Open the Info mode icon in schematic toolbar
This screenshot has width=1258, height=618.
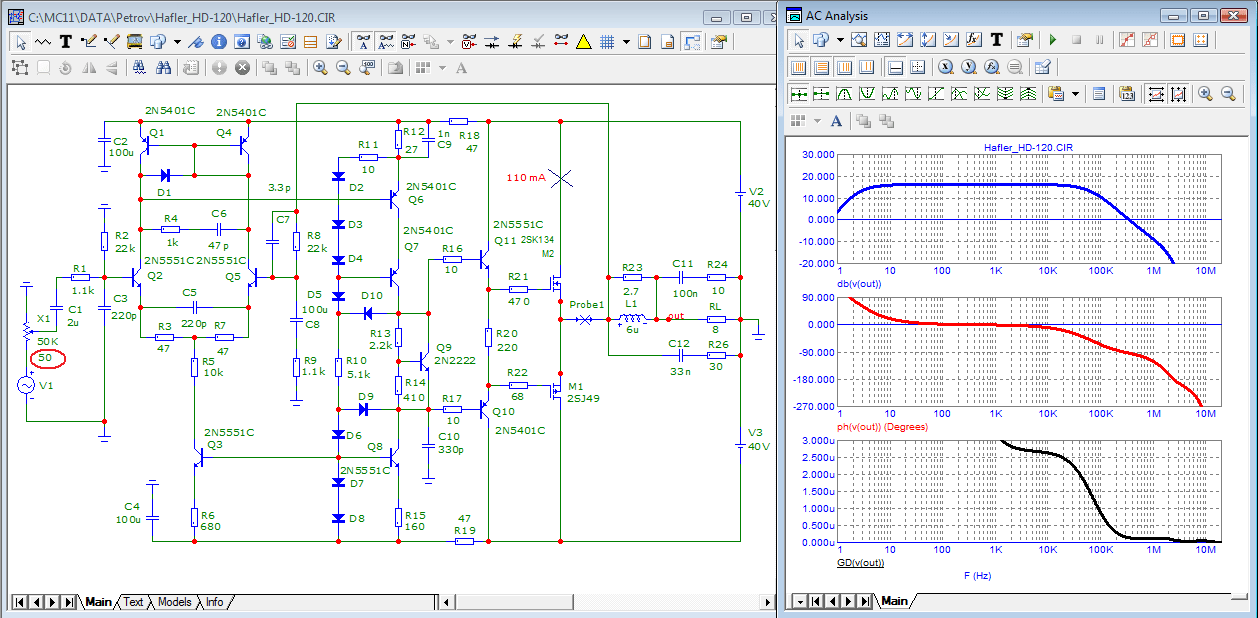pos(218,41)
